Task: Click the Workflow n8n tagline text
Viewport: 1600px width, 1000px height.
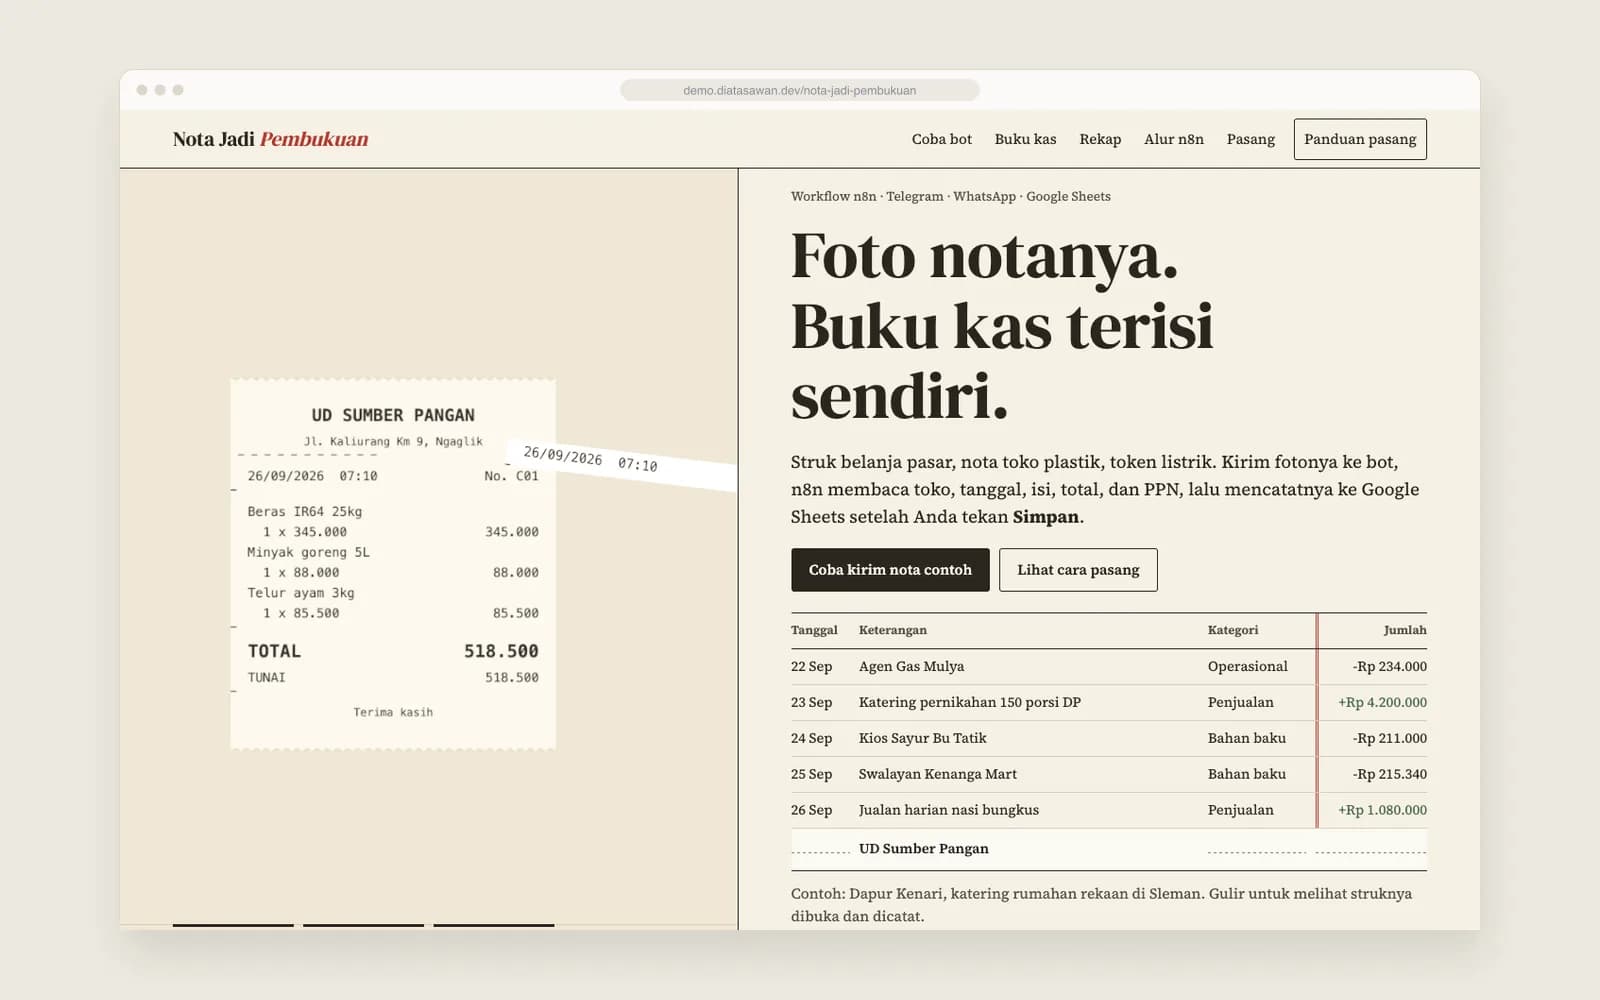Action: click(x=950, y=196)
